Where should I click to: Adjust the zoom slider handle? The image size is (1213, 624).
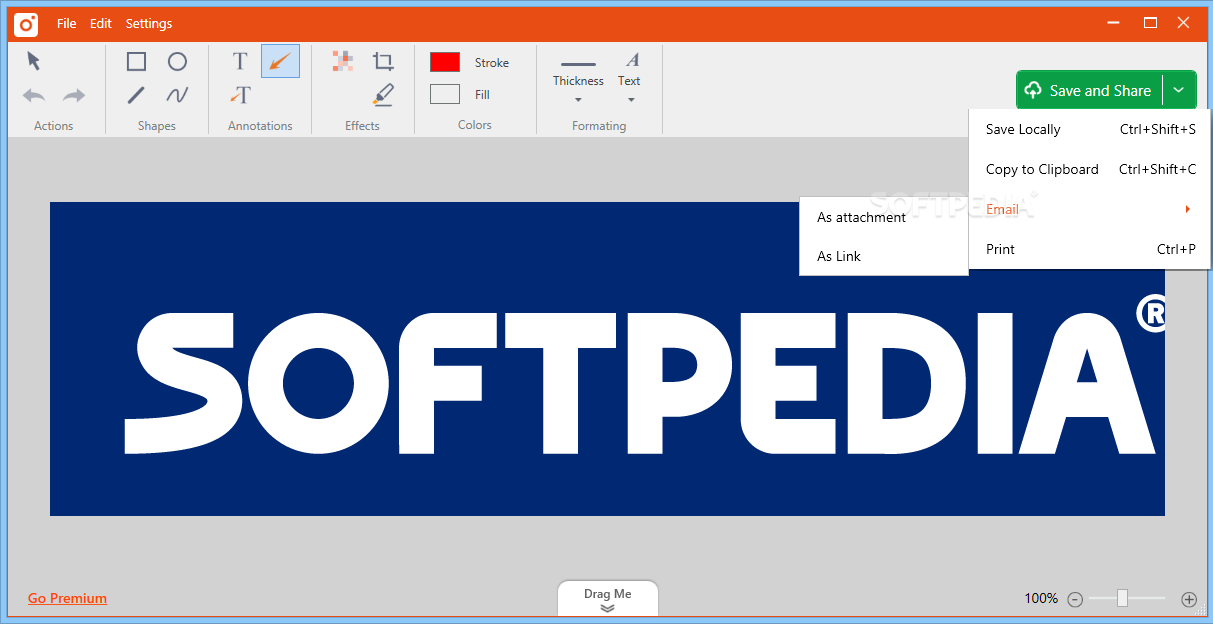1122,598
